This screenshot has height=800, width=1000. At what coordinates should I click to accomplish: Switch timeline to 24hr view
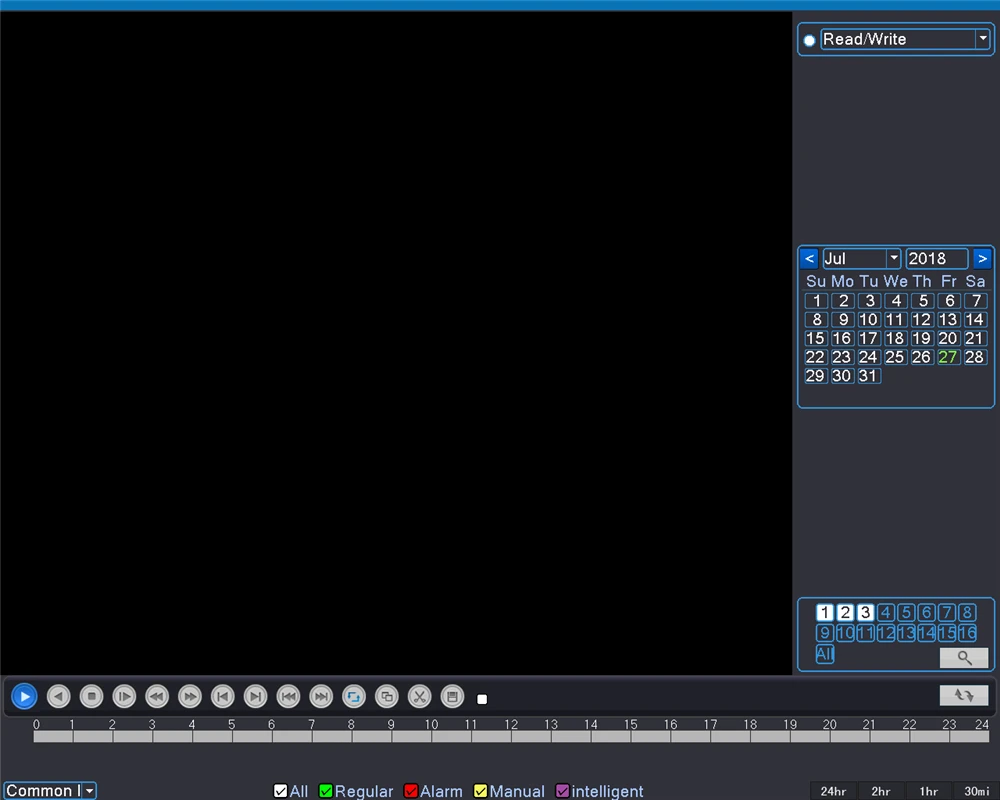[834, 791]
